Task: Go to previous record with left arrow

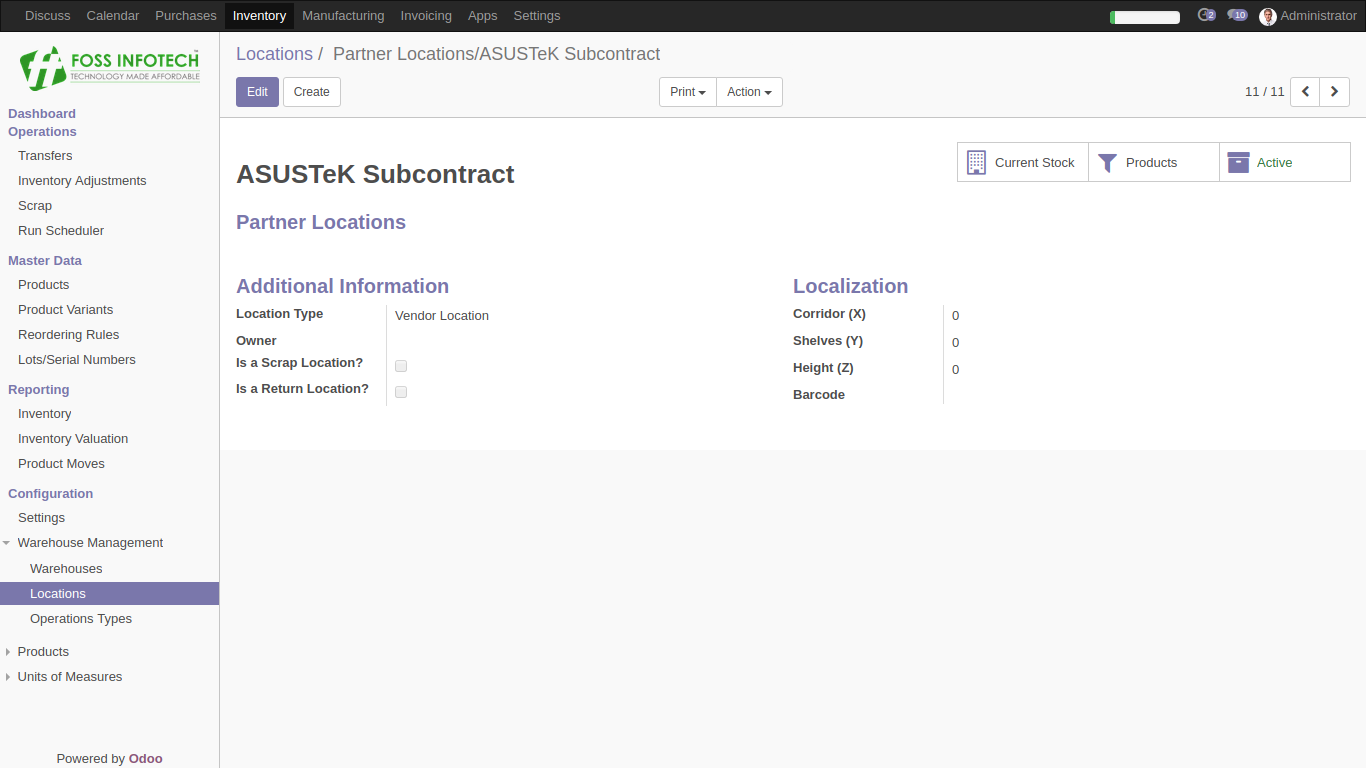Action: [1305, 92]
